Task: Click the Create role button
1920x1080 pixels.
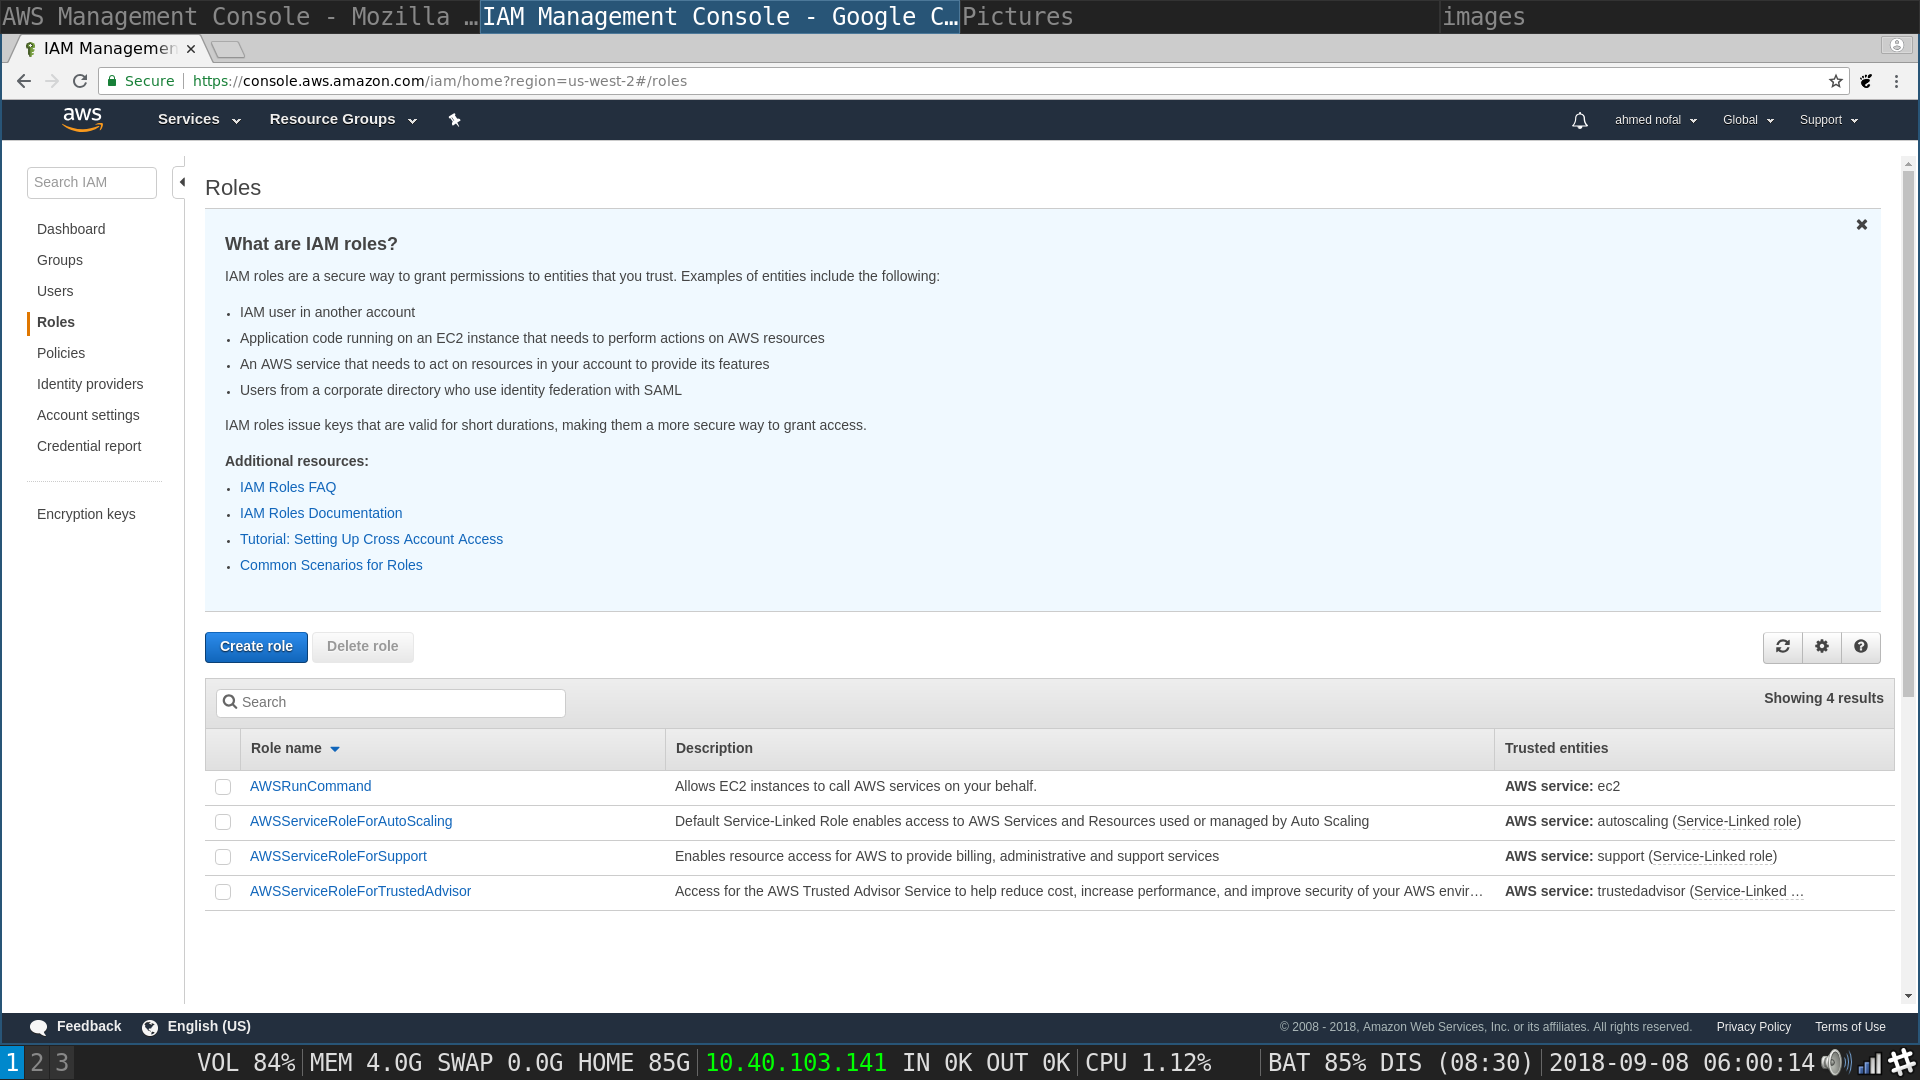Action: 256,647
